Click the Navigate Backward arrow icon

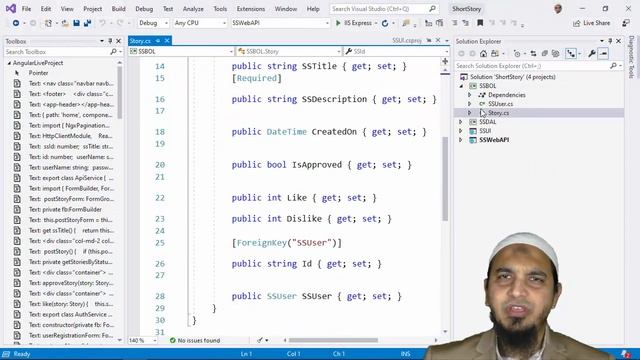click(x=16, y=23)
